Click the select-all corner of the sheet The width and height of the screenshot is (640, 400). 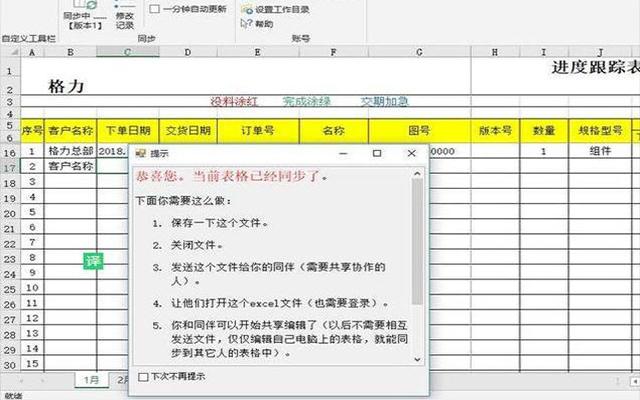pyautogui.click(x=11, y=52)
